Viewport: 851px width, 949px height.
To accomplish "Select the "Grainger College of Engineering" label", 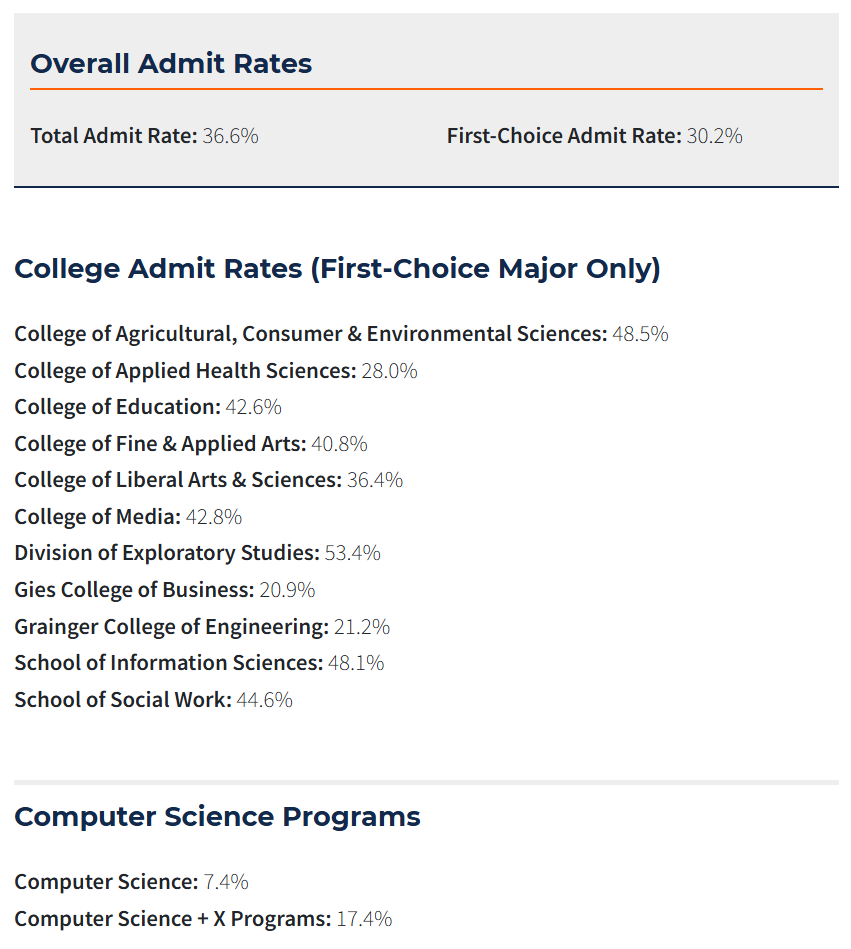I will pos(171,627).
